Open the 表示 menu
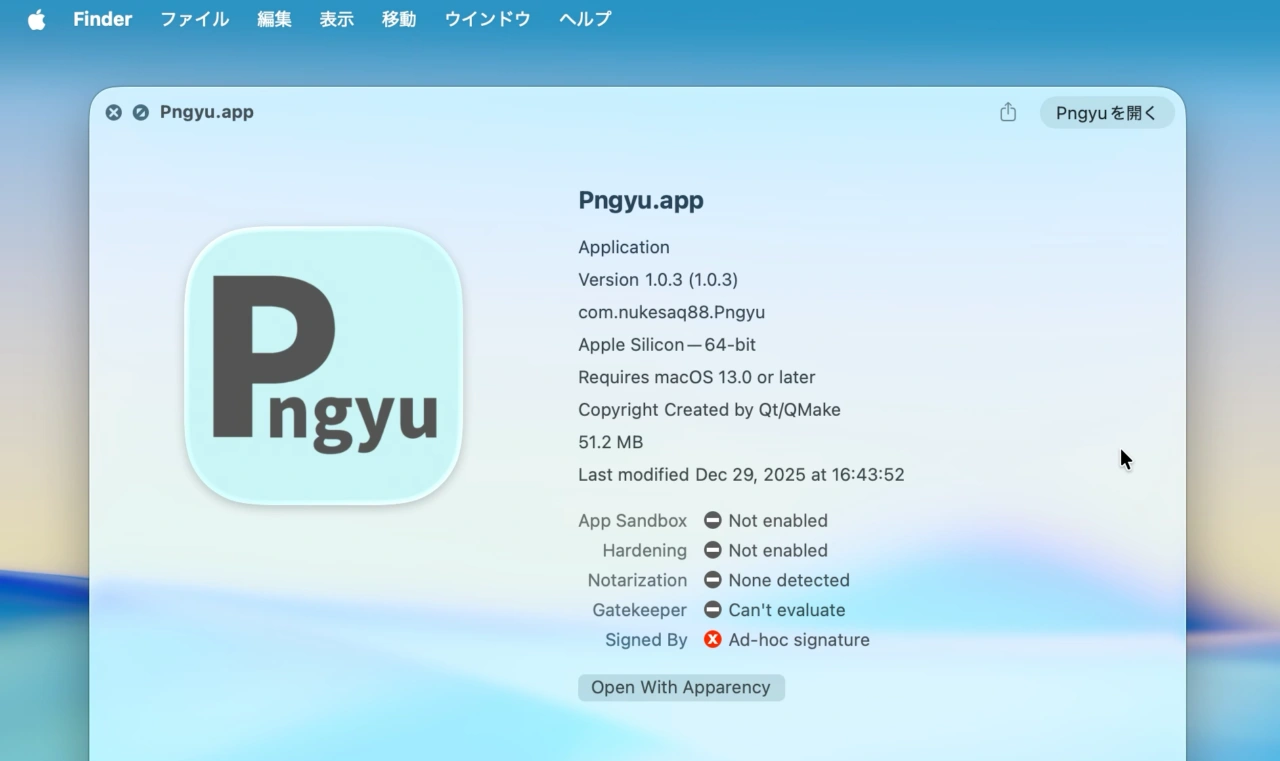1280x761 pixels. (336, 18)
